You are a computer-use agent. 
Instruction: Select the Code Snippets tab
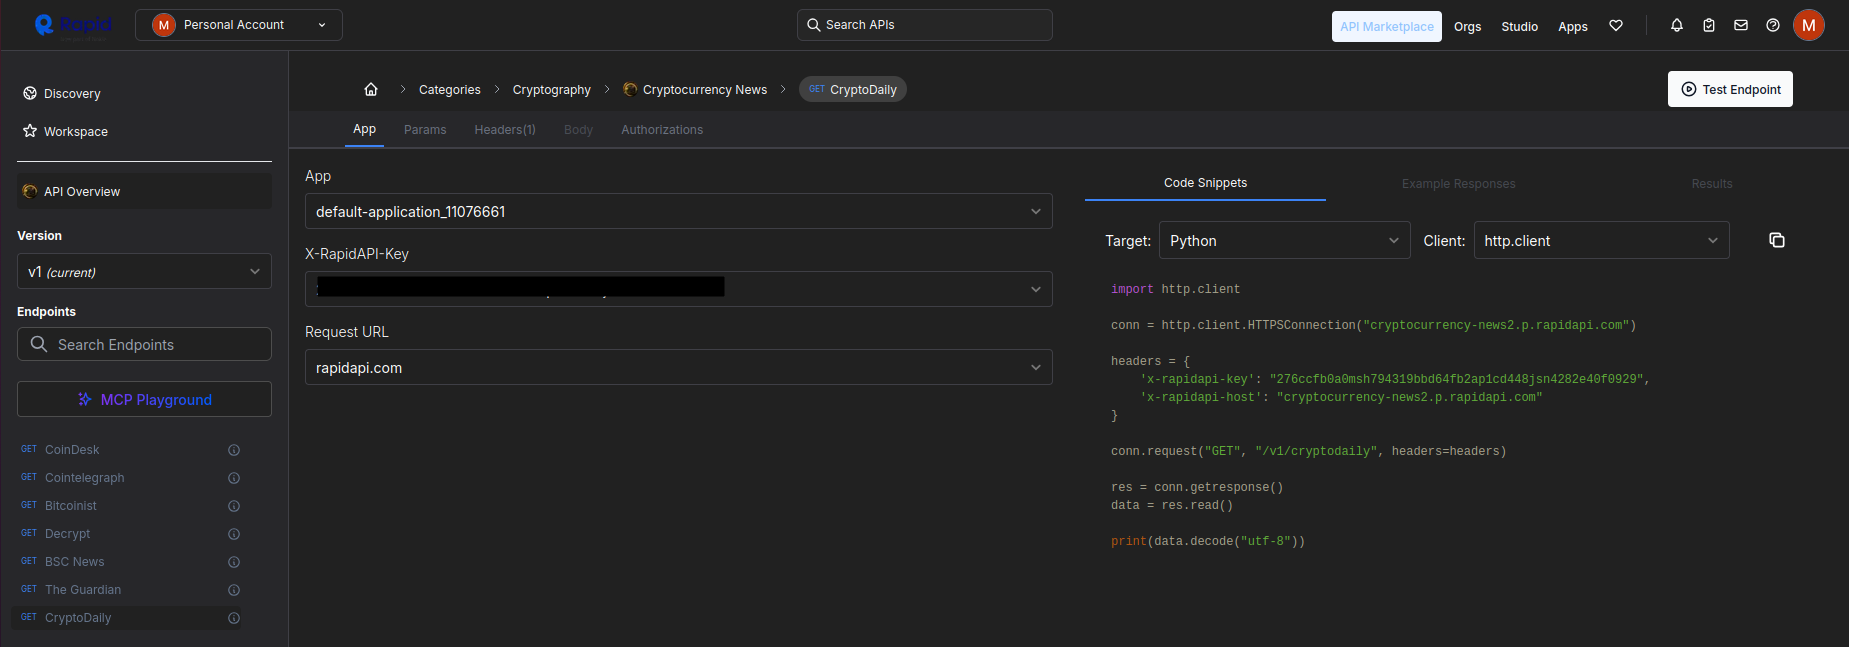[x=1205, y=183]
